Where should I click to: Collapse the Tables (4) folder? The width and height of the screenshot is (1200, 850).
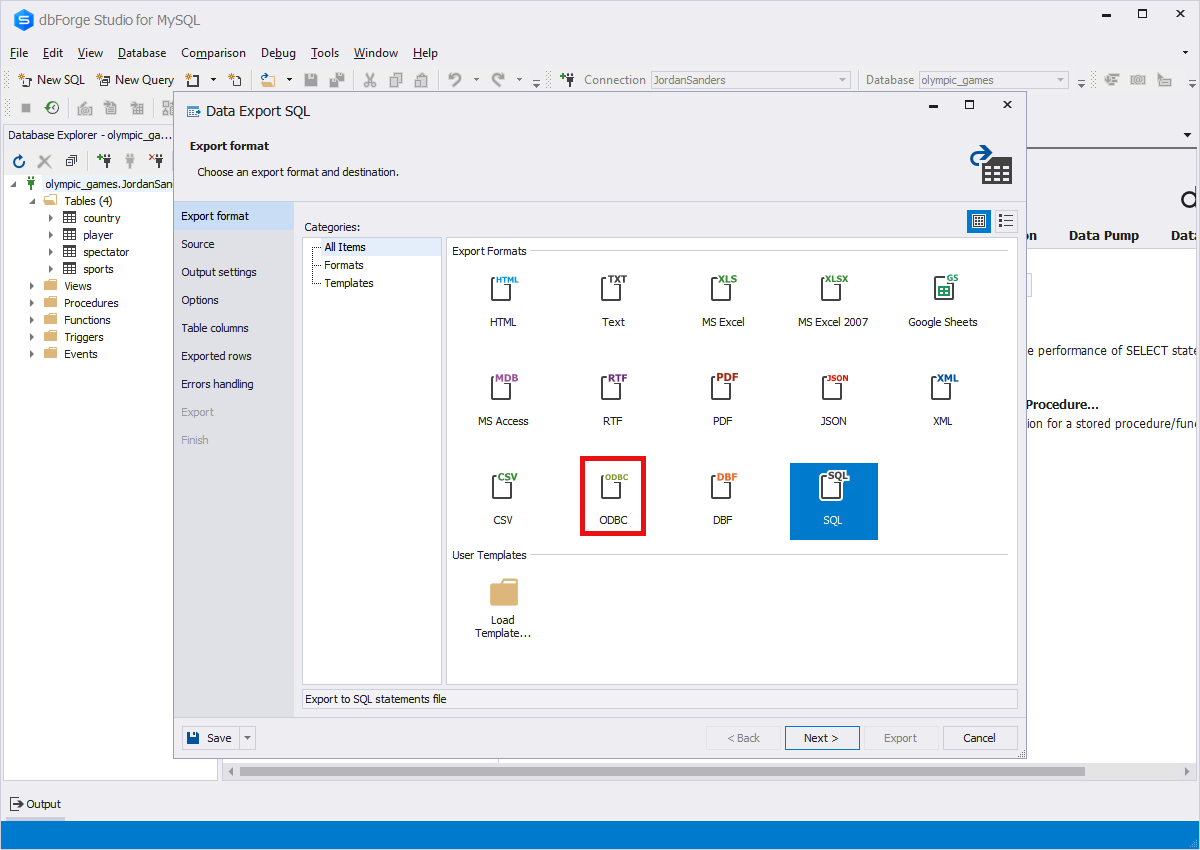point(32,201)
